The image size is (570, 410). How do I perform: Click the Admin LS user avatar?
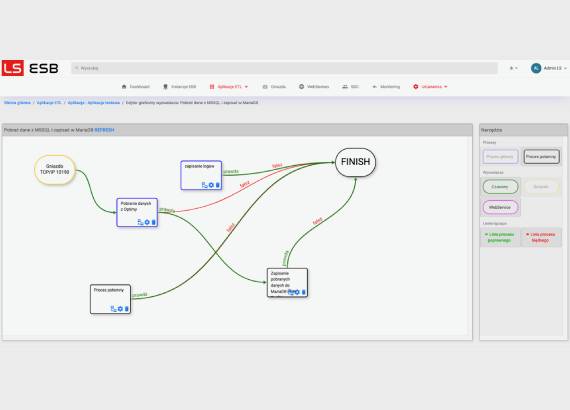coord(536,68)
